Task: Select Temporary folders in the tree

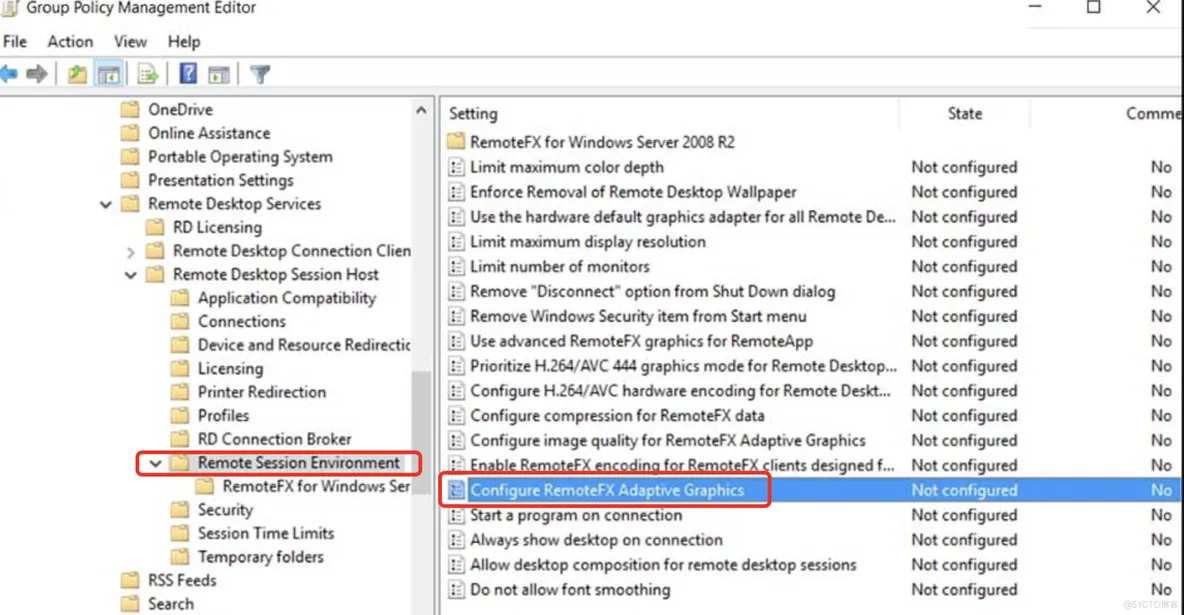Action: click(261, 557)
